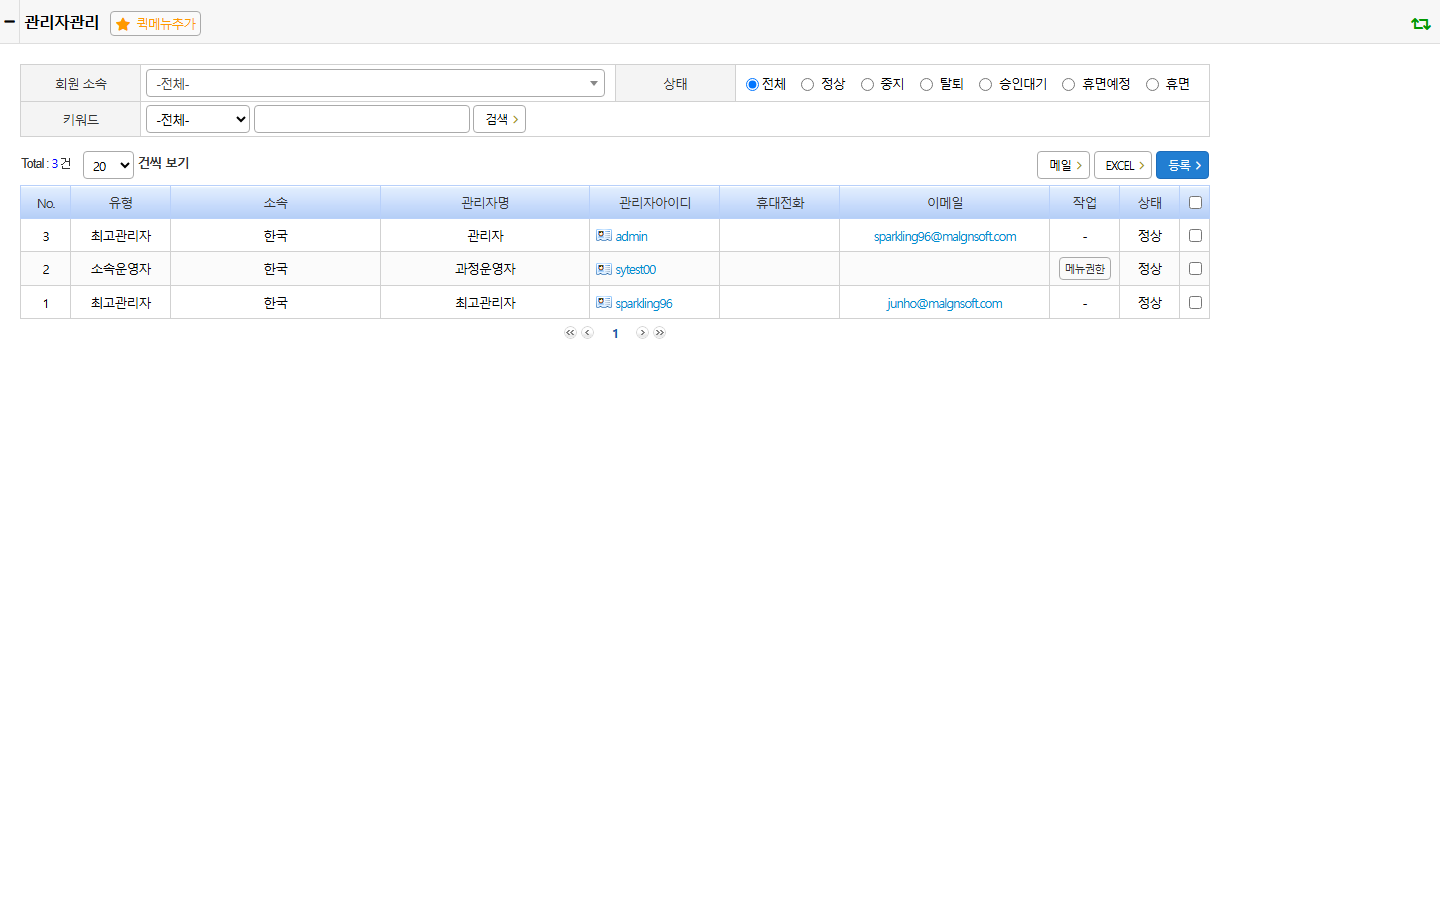
Task: Click the 유형 column header
Action: point(121,203)
